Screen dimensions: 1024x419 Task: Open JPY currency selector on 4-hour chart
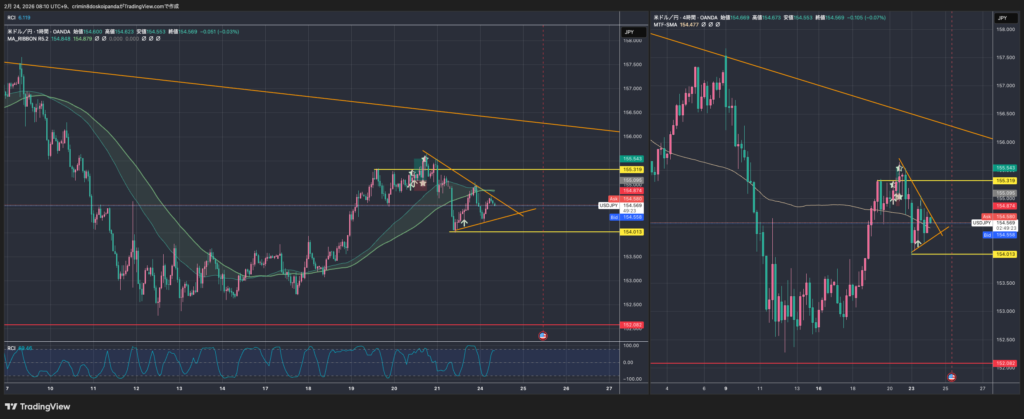[x=1003, y=18]
